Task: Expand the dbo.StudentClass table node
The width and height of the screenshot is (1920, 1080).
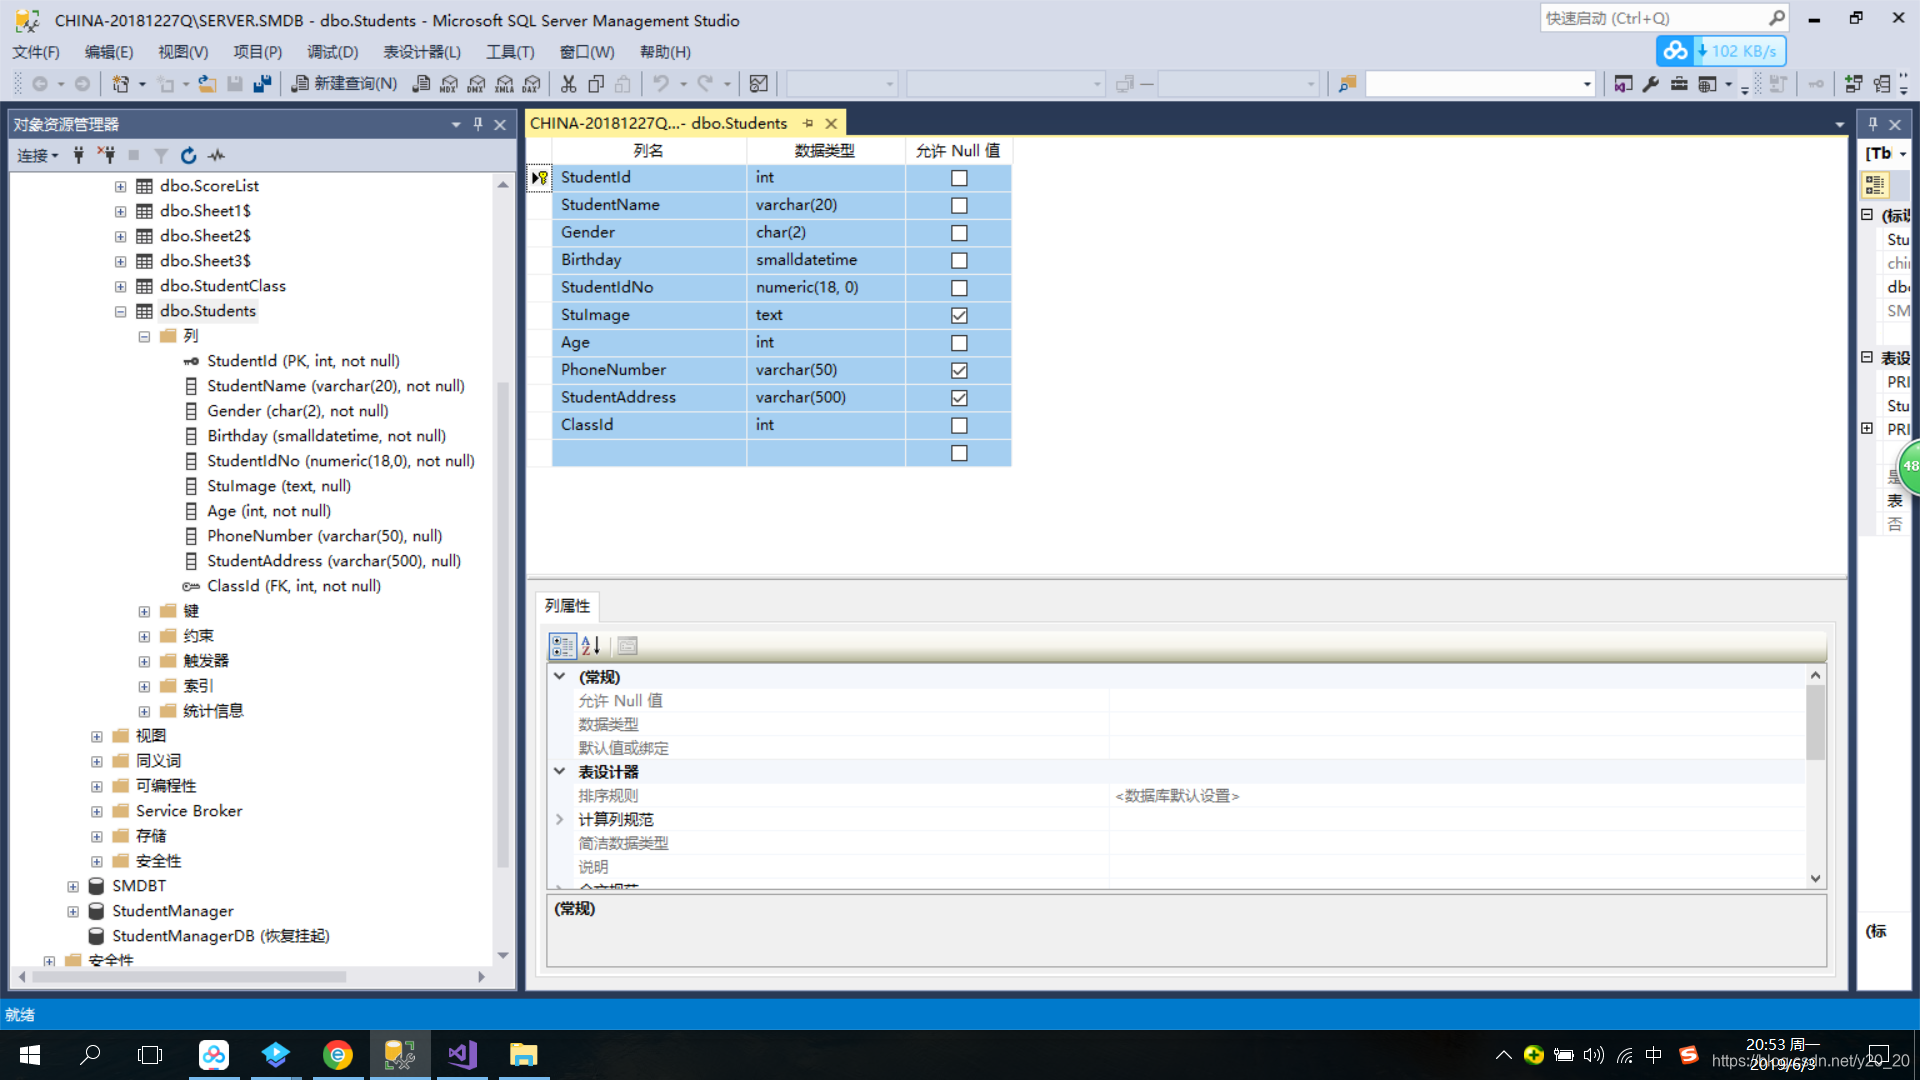Action: point(120,286)
